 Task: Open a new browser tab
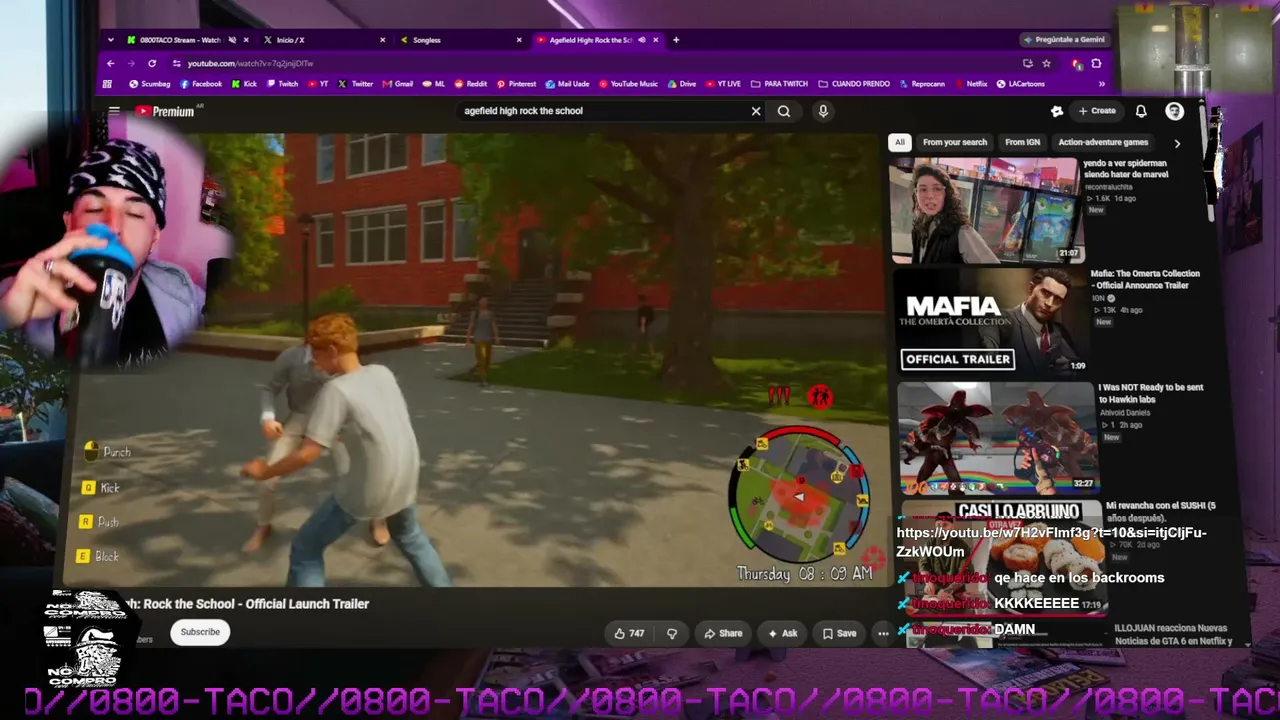[676, 40]
